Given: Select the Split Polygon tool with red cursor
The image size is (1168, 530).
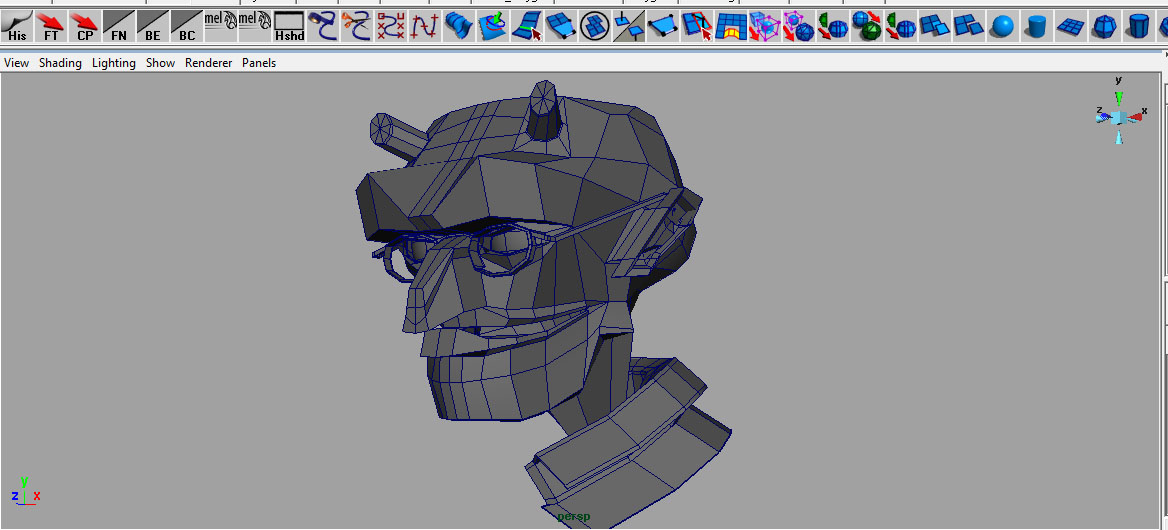Looking at the screenshot, I should click(696, 26).
